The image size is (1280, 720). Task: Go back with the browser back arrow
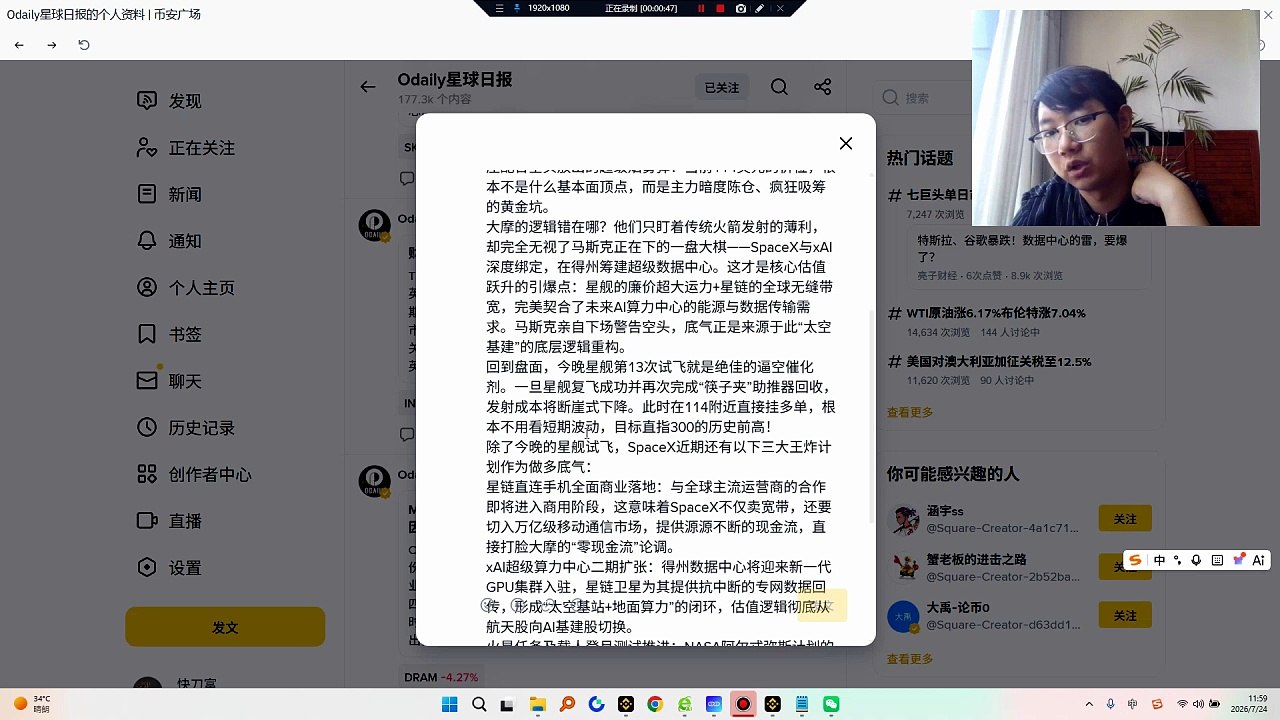click(19, 45)
